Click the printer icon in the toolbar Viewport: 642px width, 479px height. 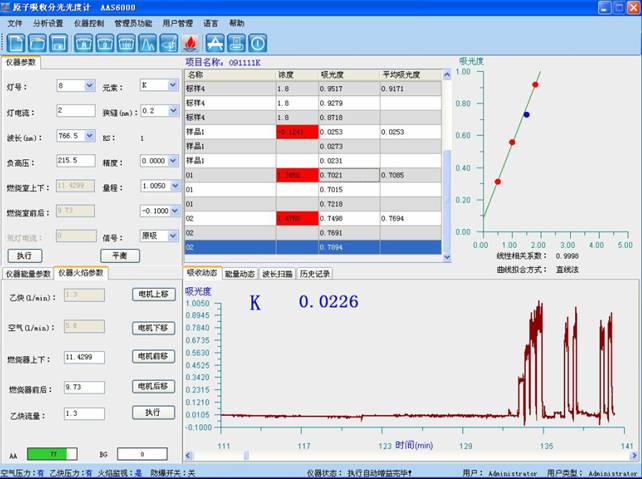(x=235, y=43)
